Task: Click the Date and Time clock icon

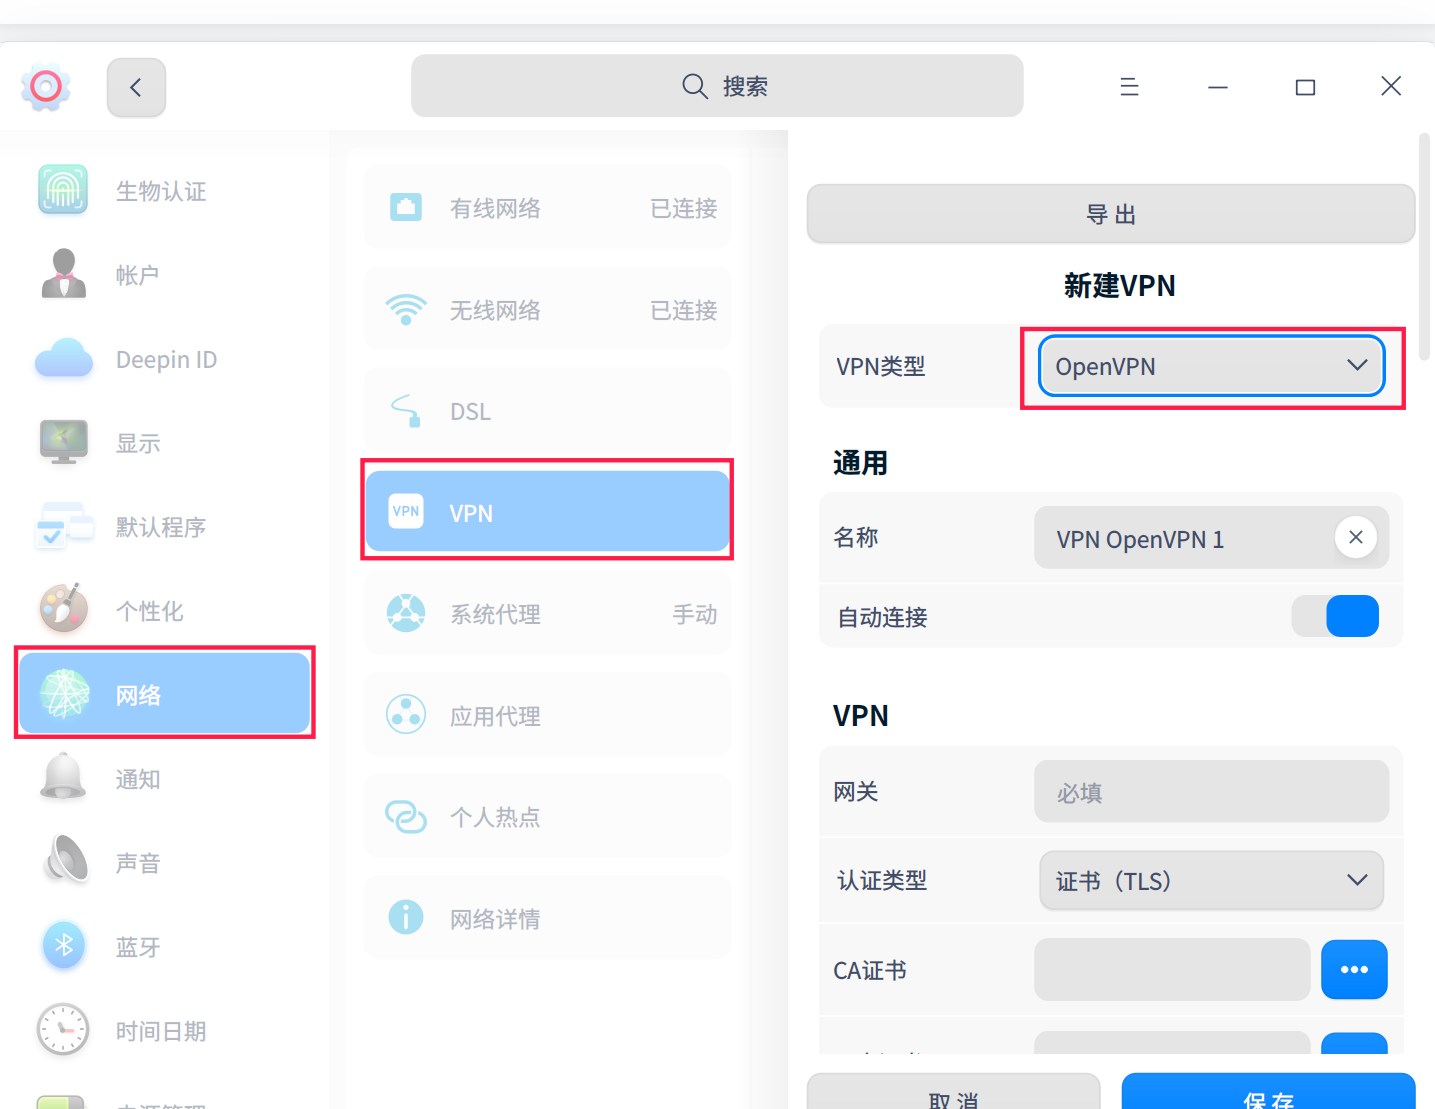Action: 63,1029
